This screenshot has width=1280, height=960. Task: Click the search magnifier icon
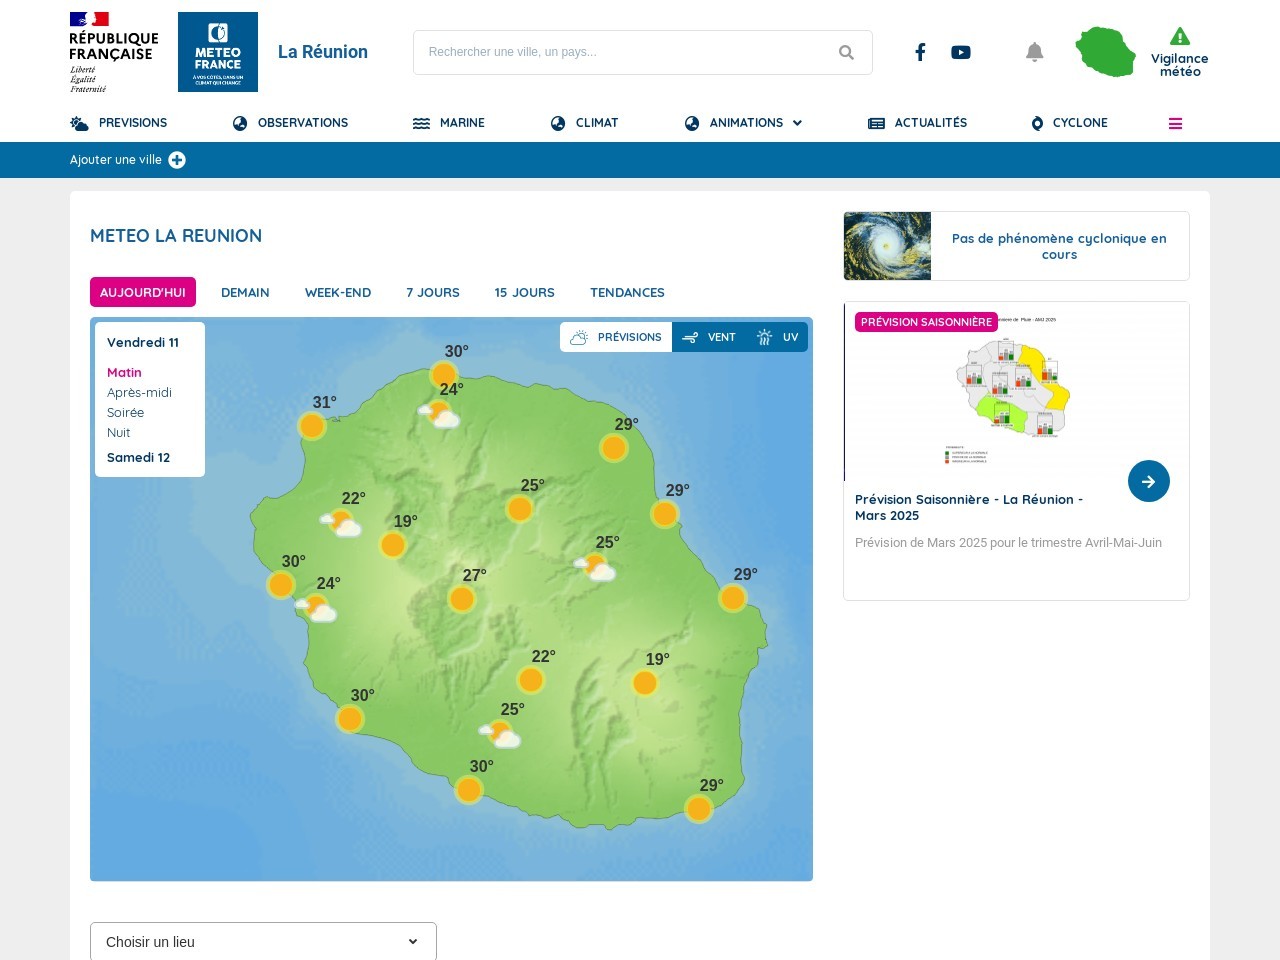[846, 52]
